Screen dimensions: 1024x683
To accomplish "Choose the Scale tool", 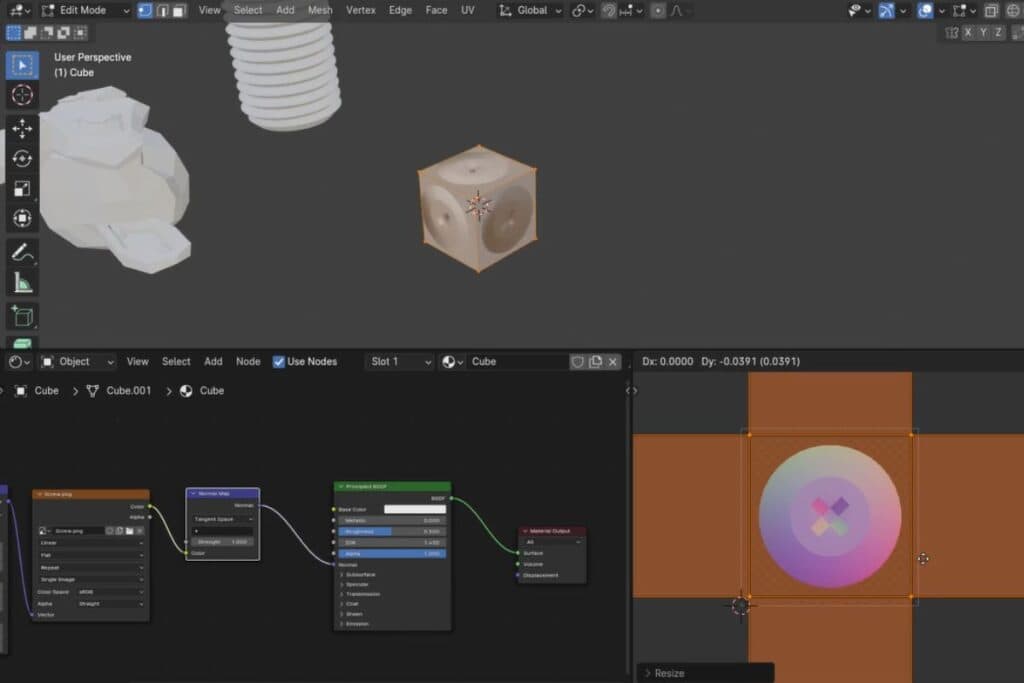I will coord(22,188).
